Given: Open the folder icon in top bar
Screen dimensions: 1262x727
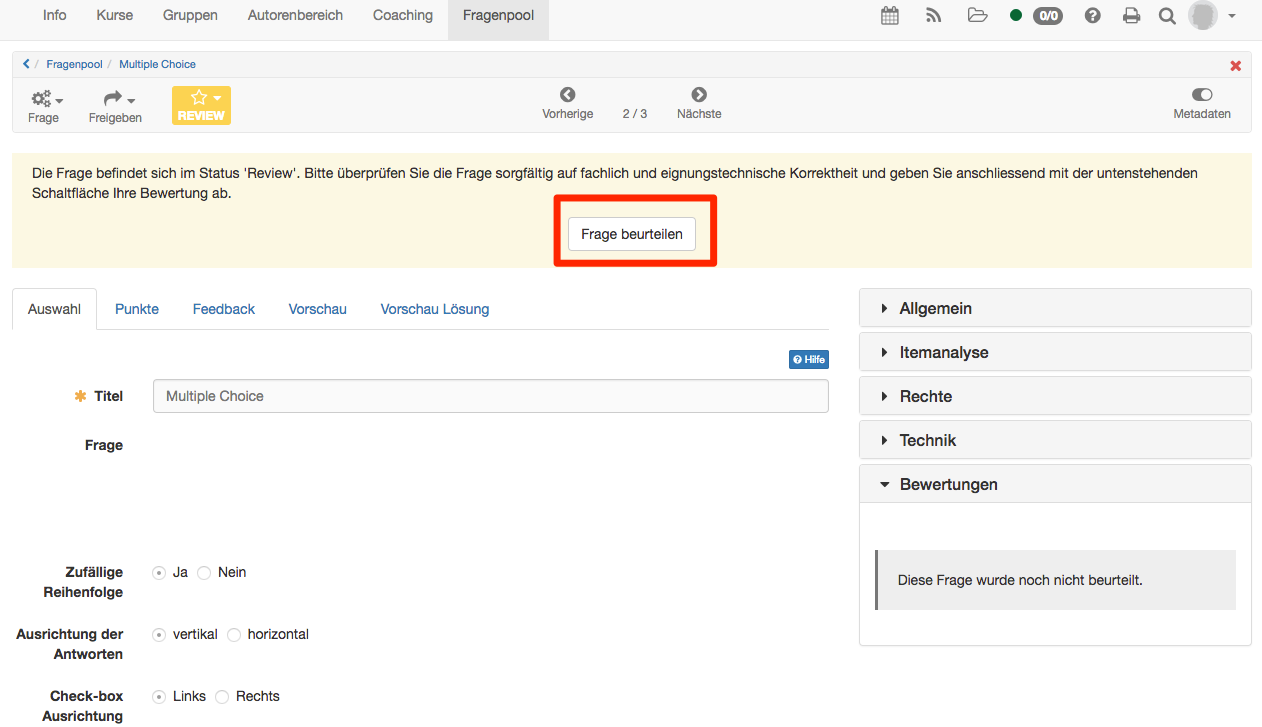Looking at the screenshot, I should (x=977, y=16).
